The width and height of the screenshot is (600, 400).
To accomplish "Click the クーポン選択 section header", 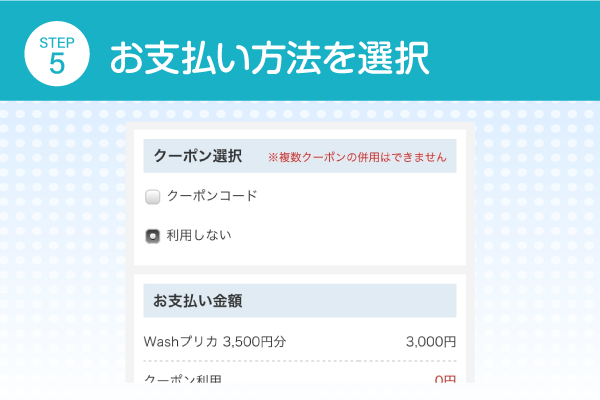I will click(x=198, y=156).
